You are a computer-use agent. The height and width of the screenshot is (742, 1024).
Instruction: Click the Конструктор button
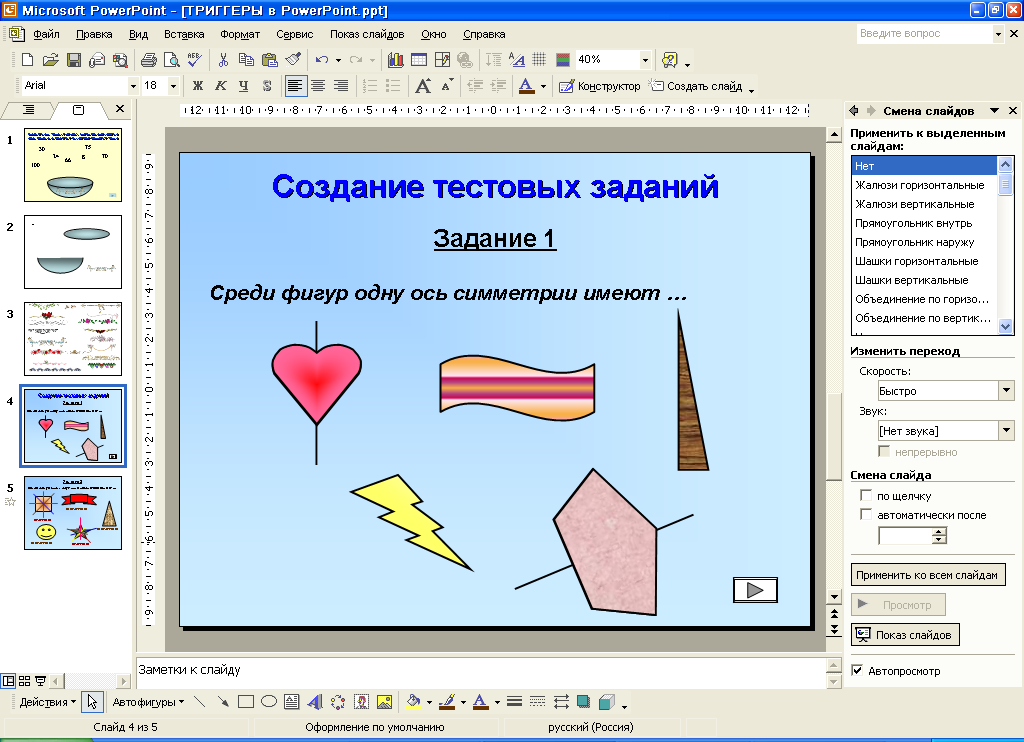click(x=600, y=86)
